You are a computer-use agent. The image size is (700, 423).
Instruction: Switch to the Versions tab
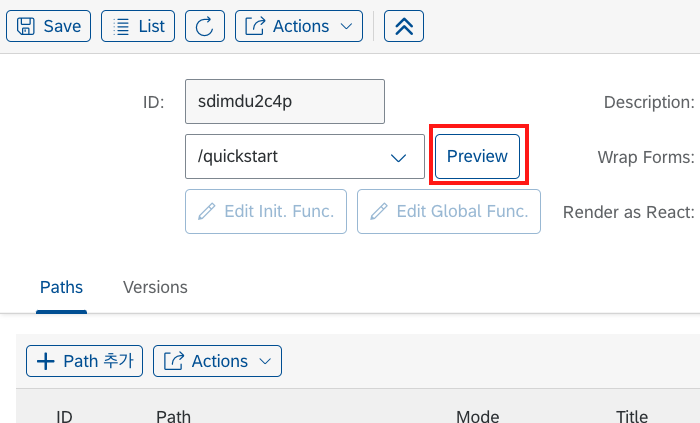click(x=155, y=287)
